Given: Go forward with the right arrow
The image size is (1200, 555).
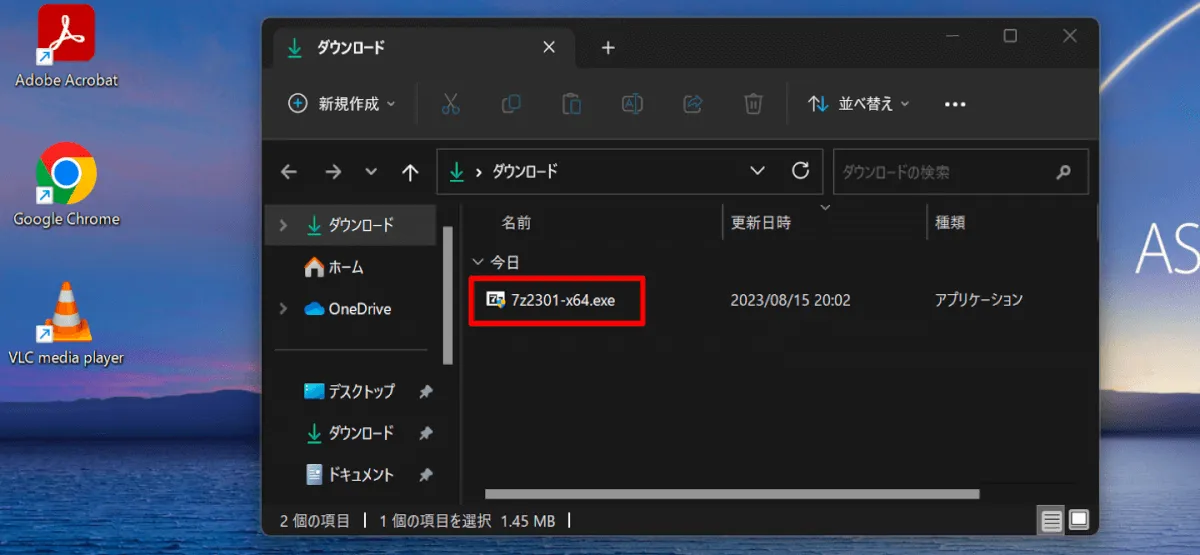Looking at the screenshot, I should (x=333, y=172).
